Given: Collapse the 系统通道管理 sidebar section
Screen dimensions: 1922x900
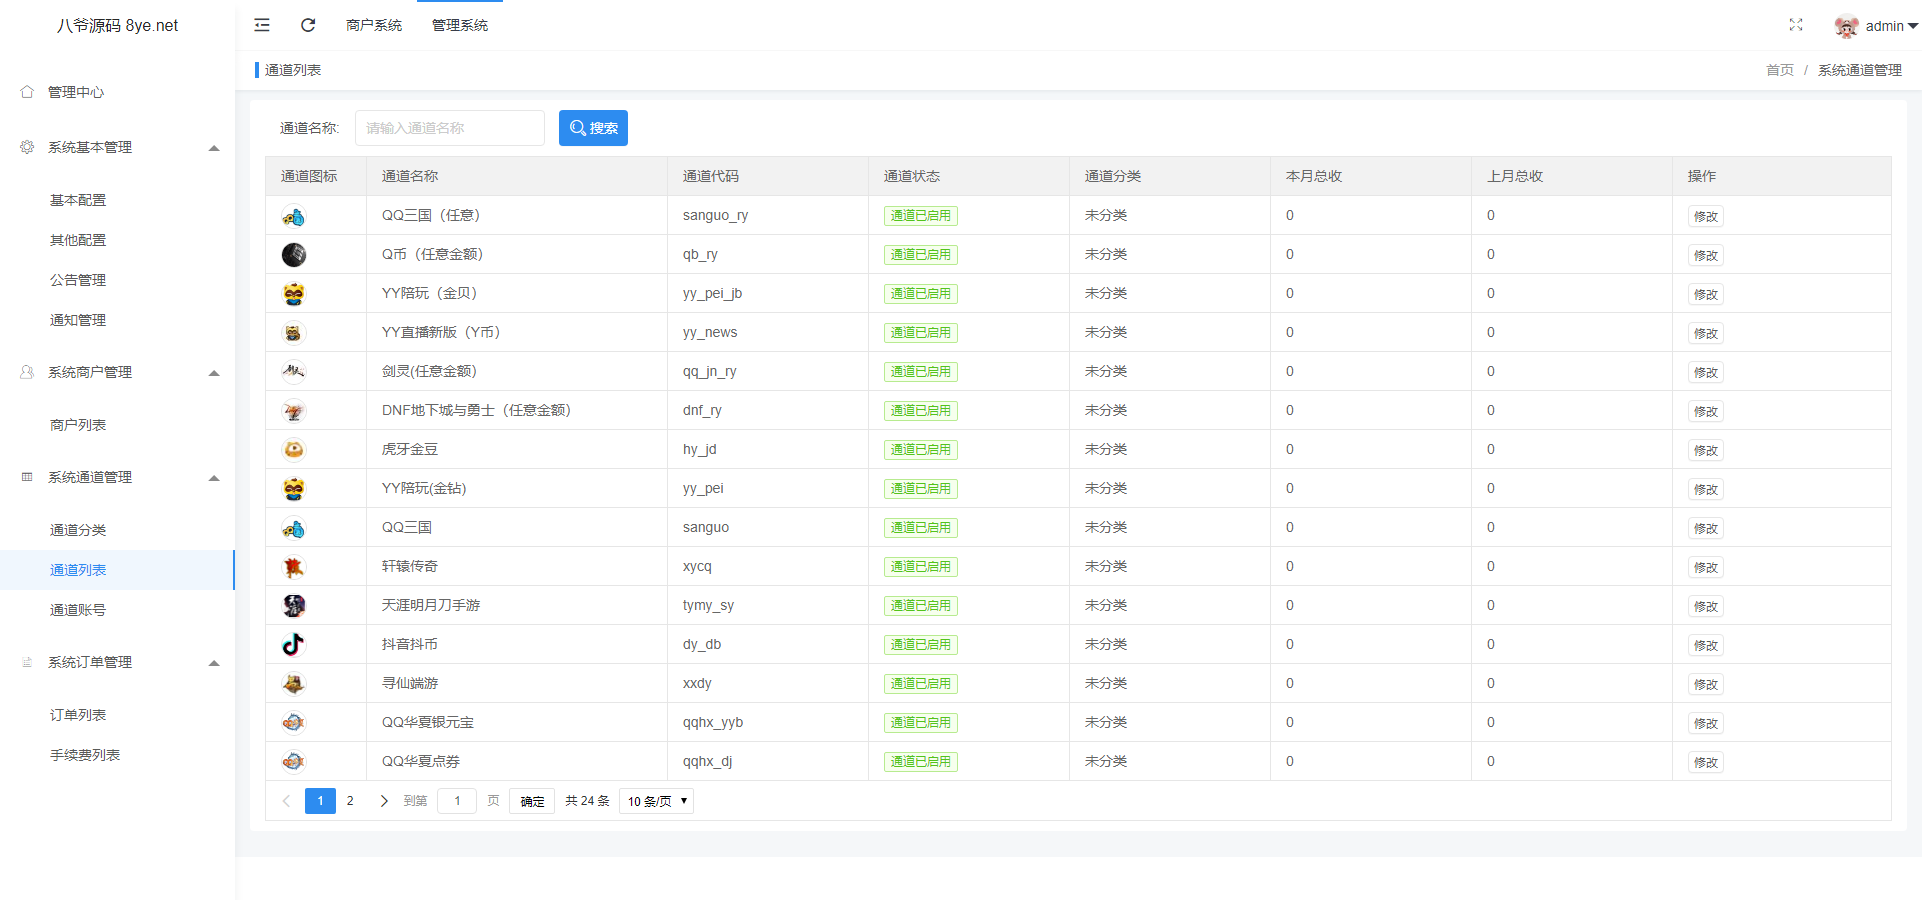Looking at the screenshot, I should click(213, 477).
